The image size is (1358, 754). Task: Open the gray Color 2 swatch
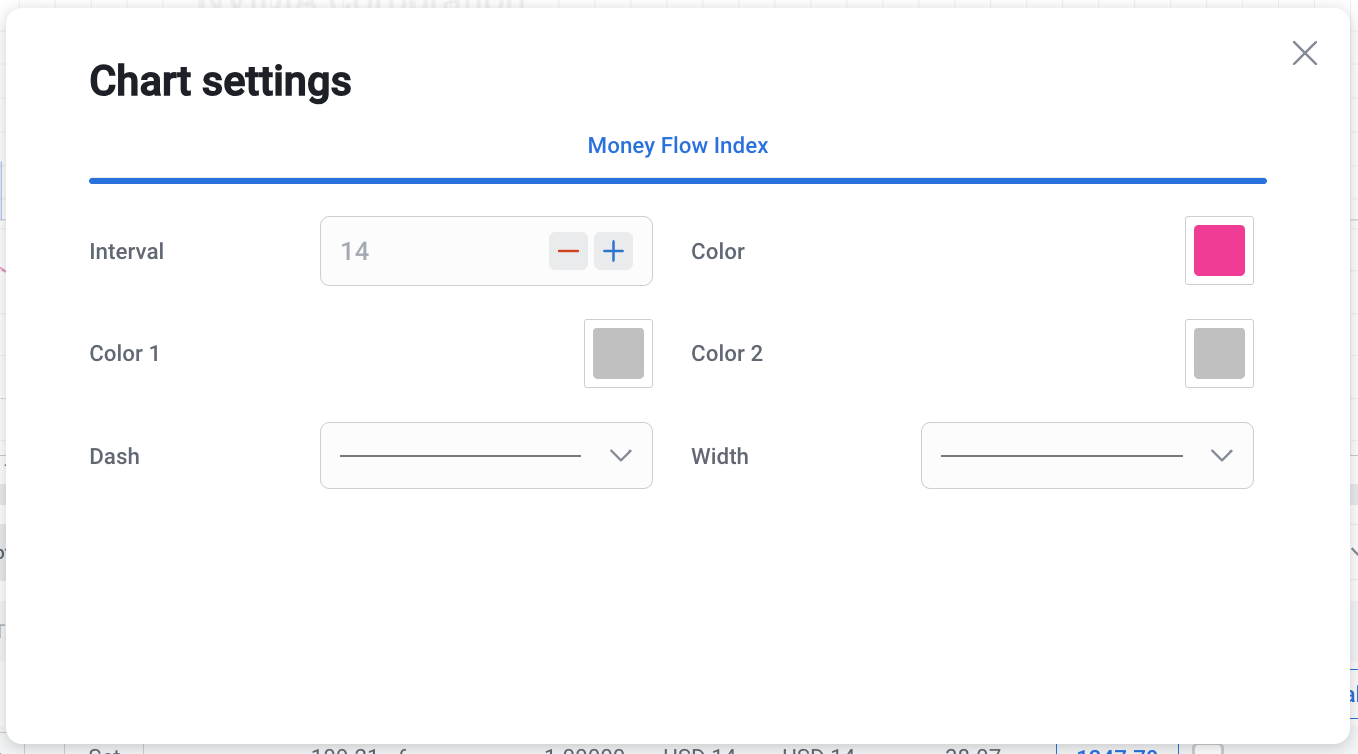[1219, 353]
